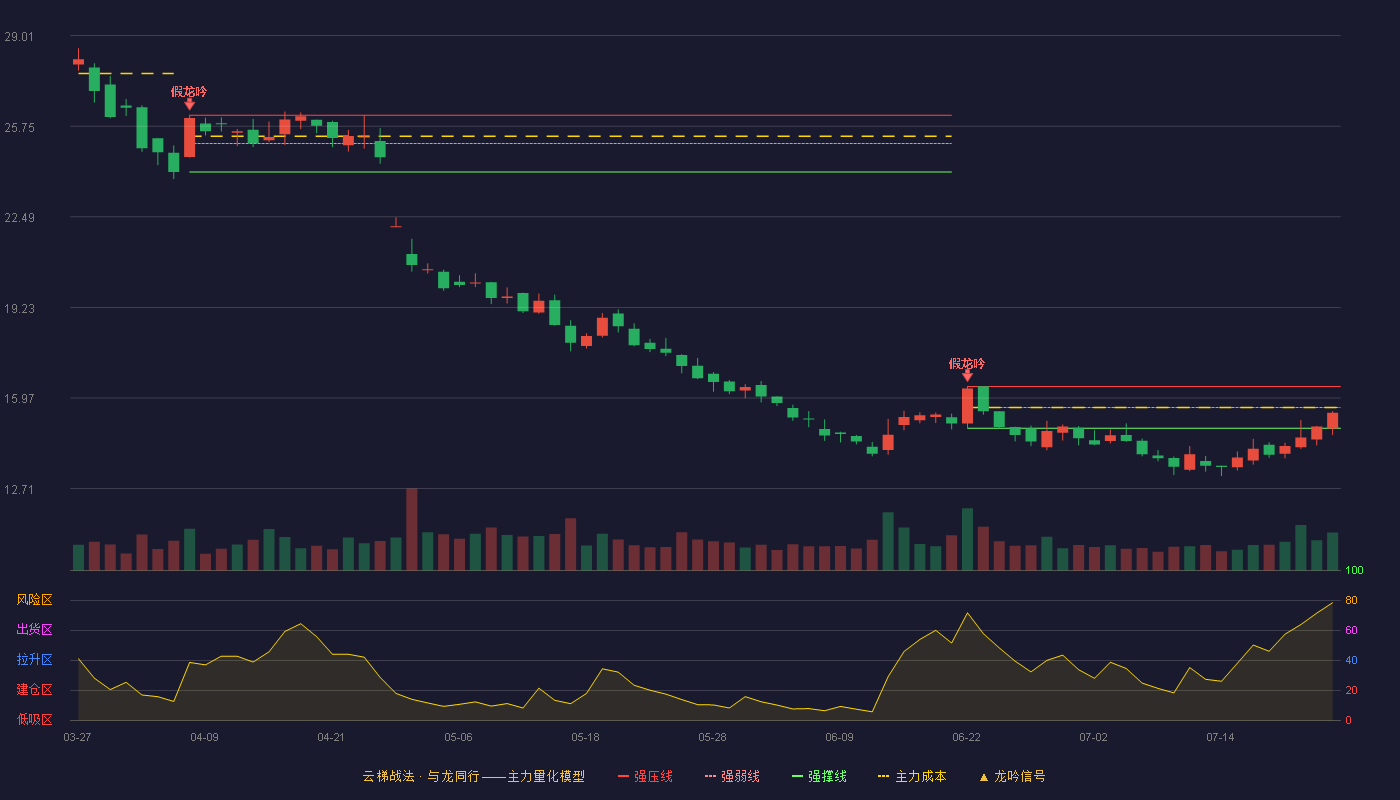
Task: Click the tallest red volume bar
Action: pyautogui.click(x=411, y=529)
